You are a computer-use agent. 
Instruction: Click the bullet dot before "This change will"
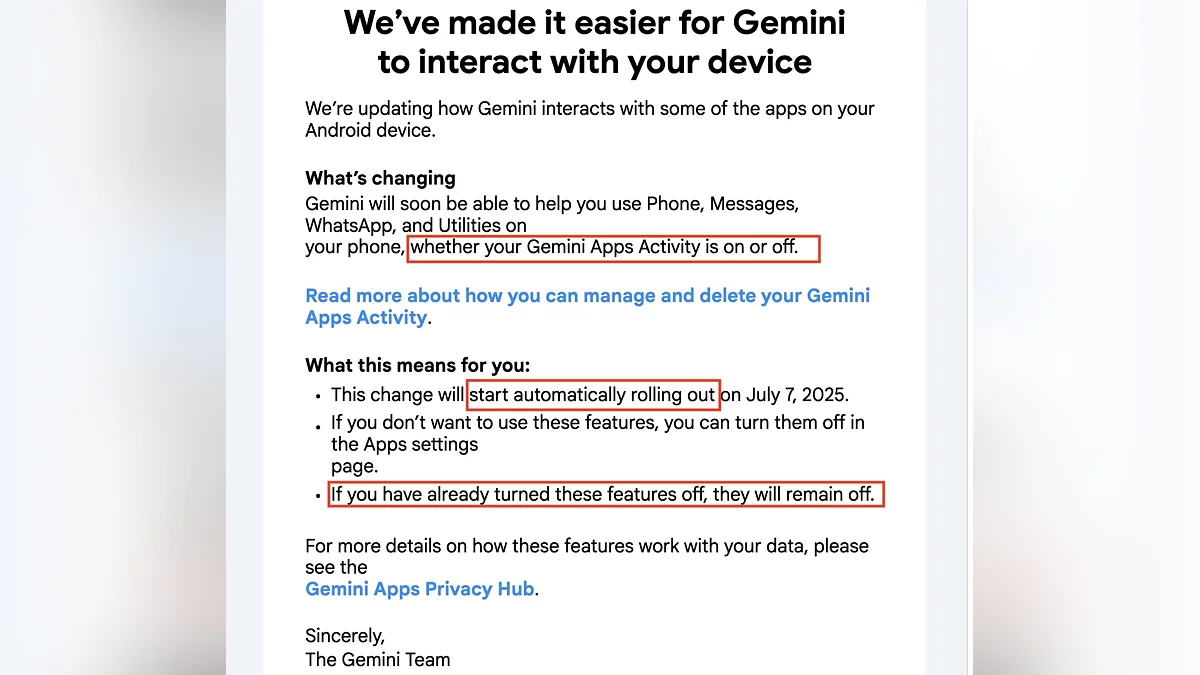[318, 397]
